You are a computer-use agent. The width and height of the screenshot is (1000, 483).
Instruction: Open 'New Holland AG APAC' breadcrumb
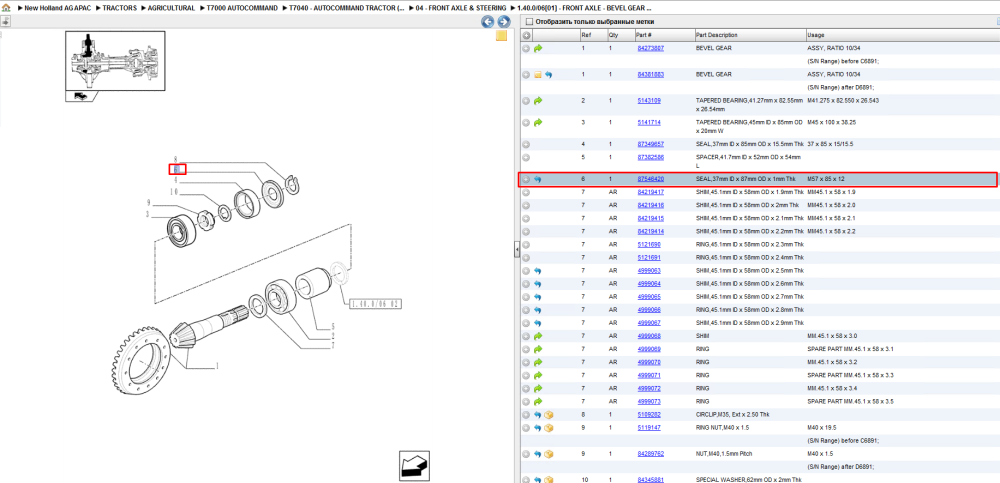57,8
